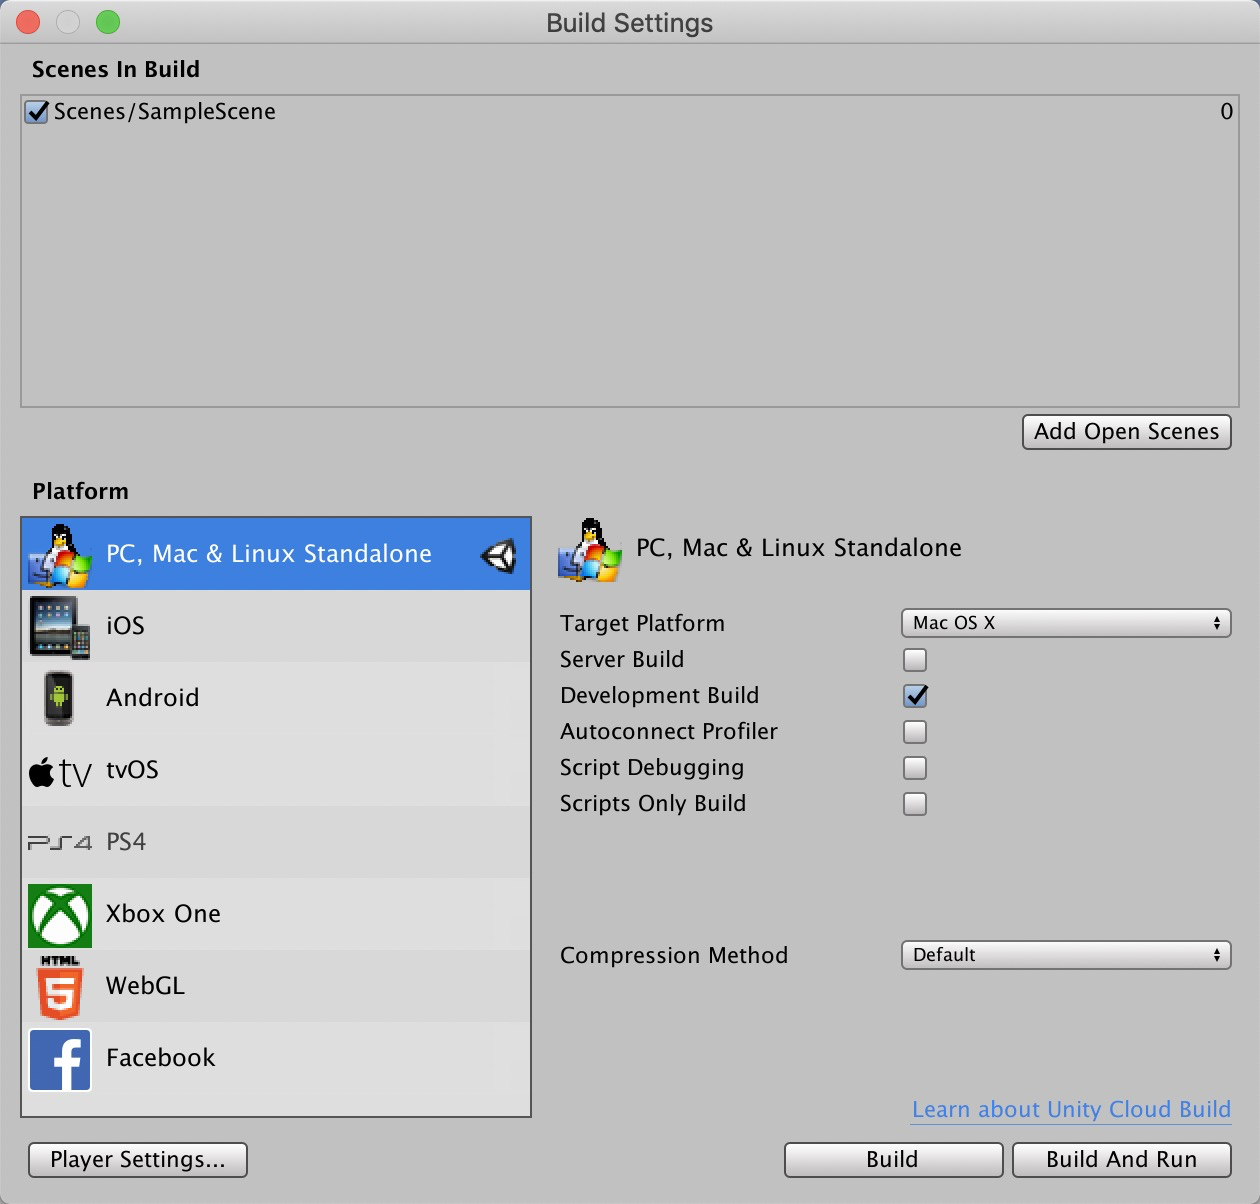Click the Server Build label
This screenshot has height=1204, width=1260.
622,660
